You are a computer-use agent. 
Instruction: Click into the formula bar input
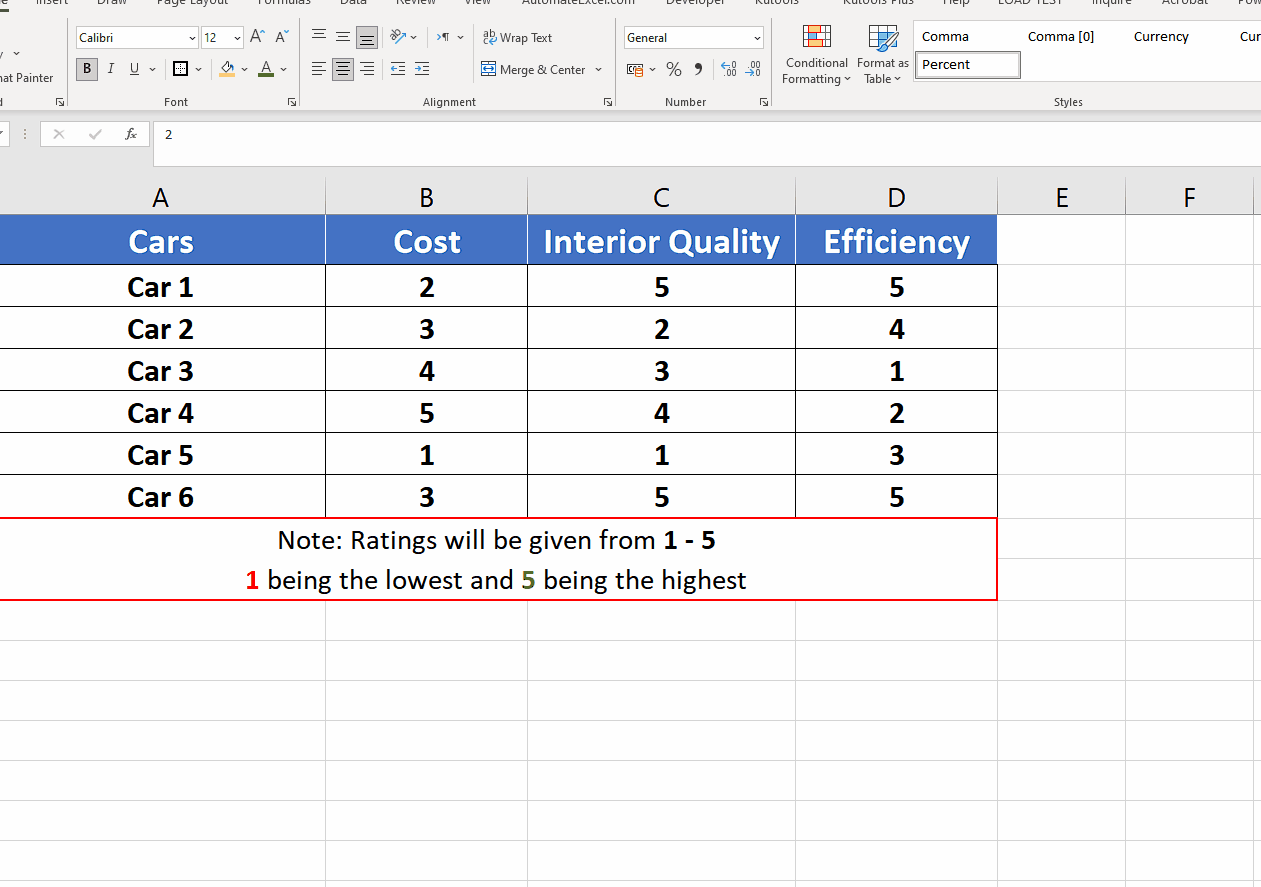pos(707,144)
